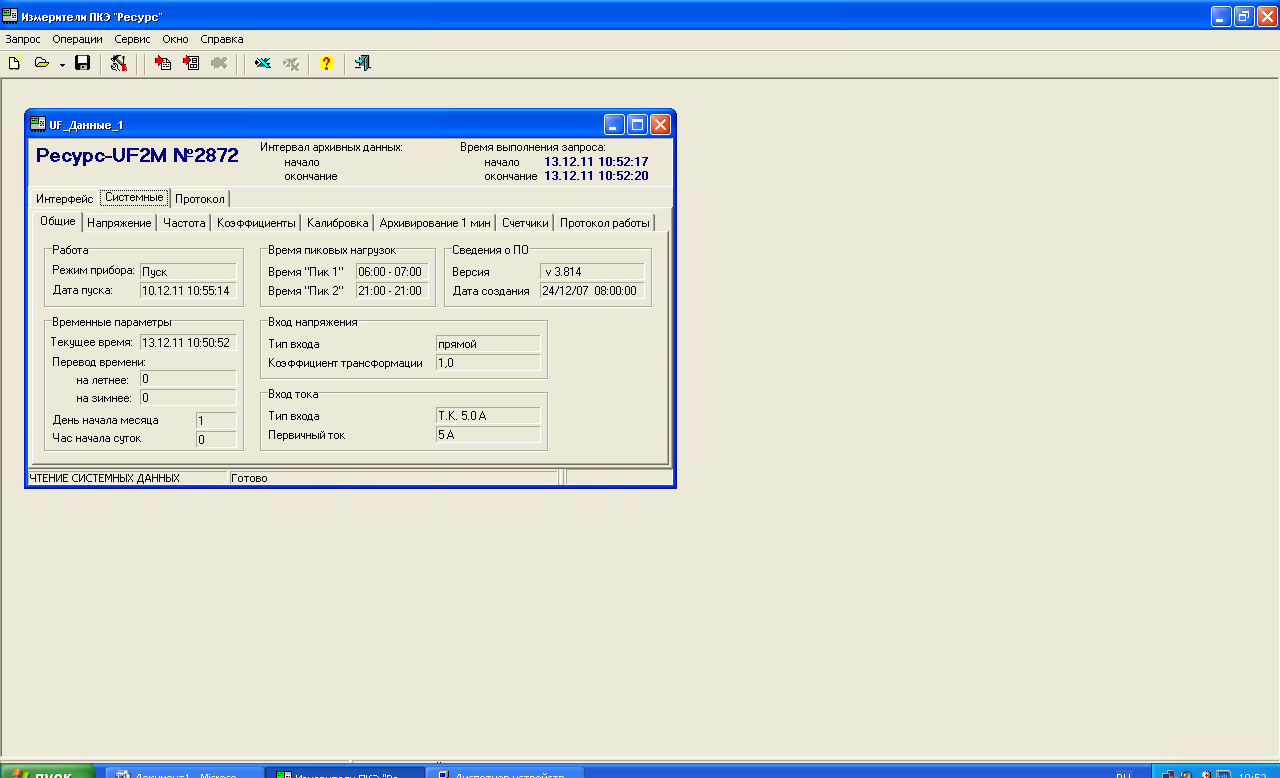Open the Архивирование 1 мин sub-tab
This screenshot has width=1280, height=778.
pos(435,223)
